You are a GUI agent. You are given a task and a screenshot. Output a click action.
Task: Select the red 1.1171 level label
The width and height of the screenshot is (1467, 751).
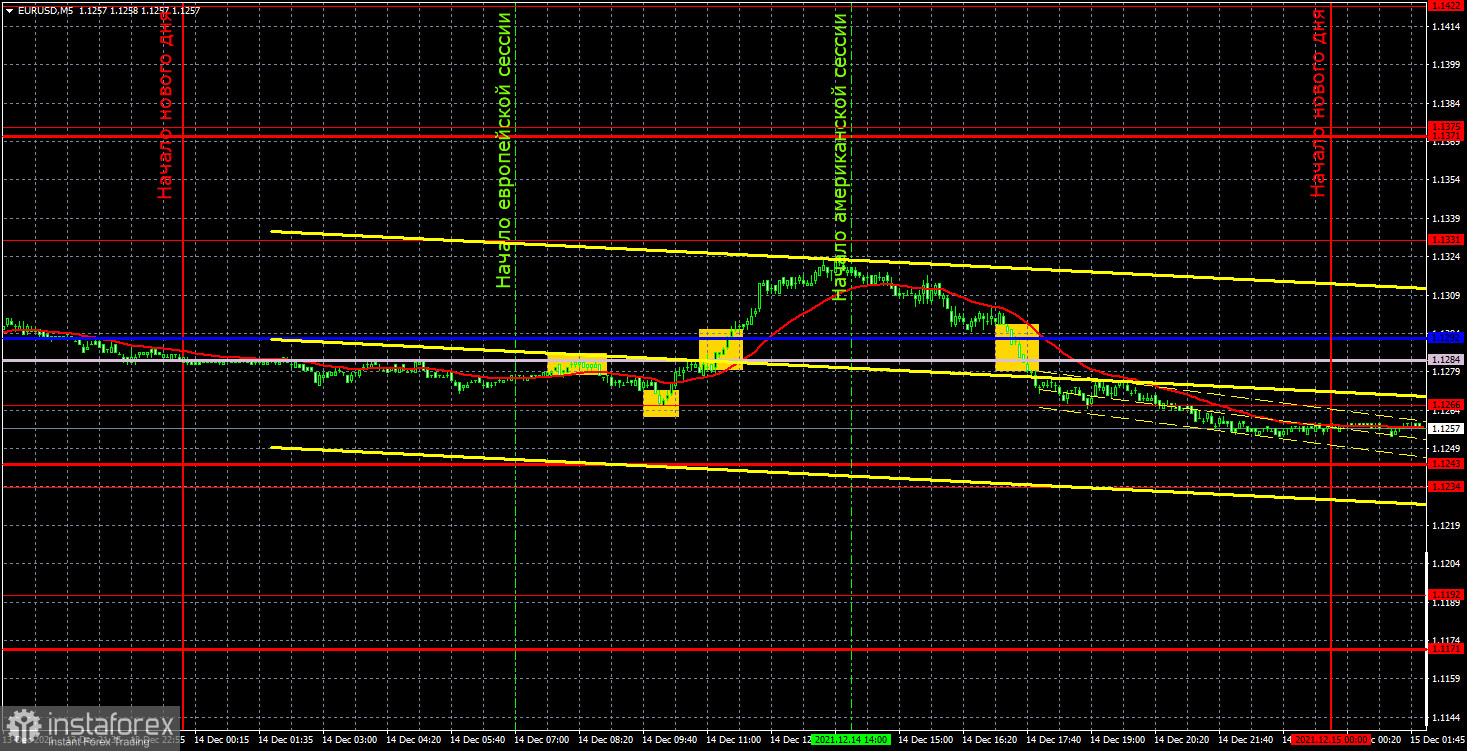(1445, 649)
